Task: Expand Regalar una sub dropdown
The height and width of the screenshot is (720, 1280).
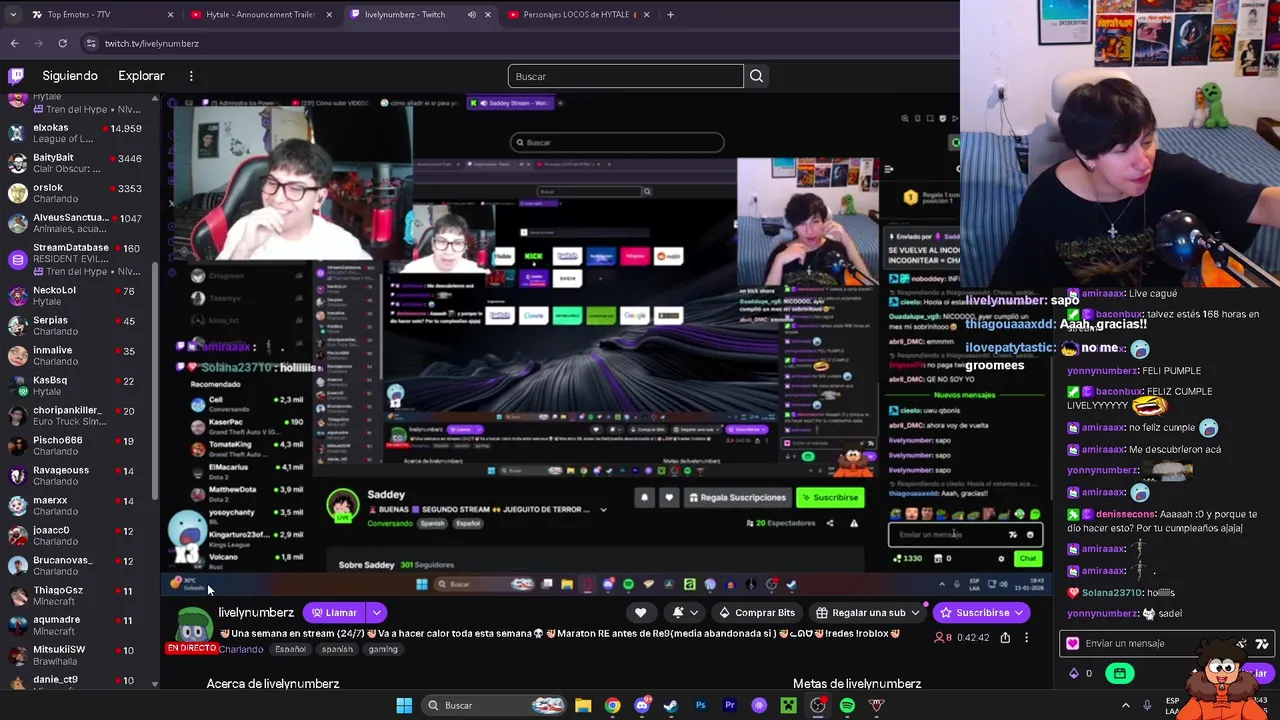Action: pos(916,613)
